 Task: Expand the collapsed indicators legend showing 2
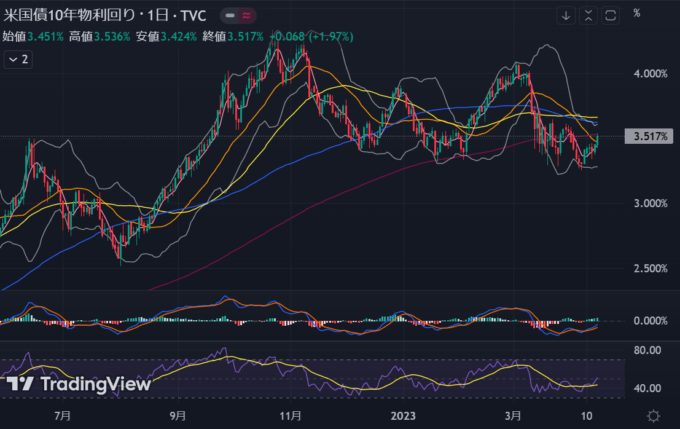pos(18,60)
